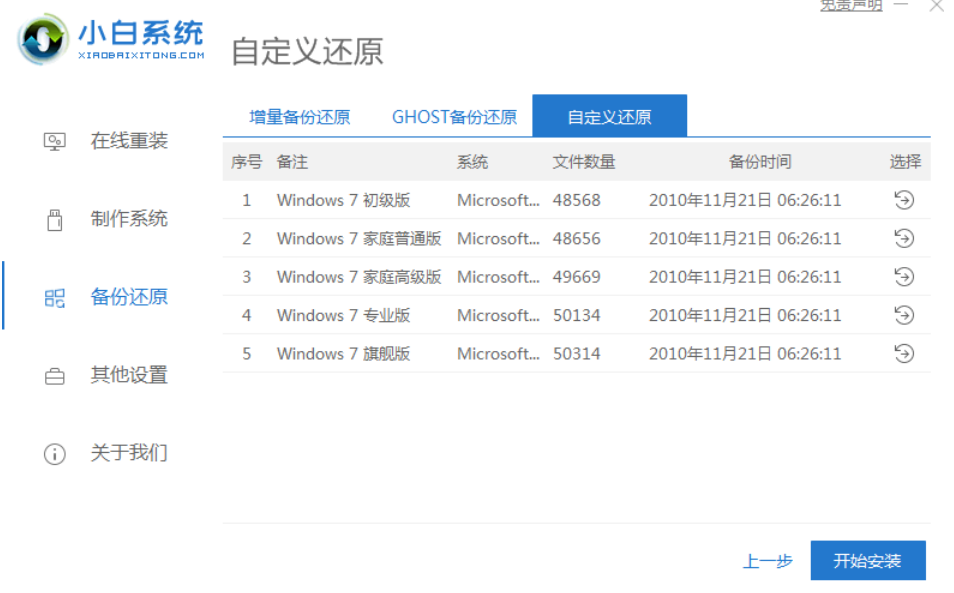Pick the restore icon for Windows 7 旗舰版

click(903, 353)
